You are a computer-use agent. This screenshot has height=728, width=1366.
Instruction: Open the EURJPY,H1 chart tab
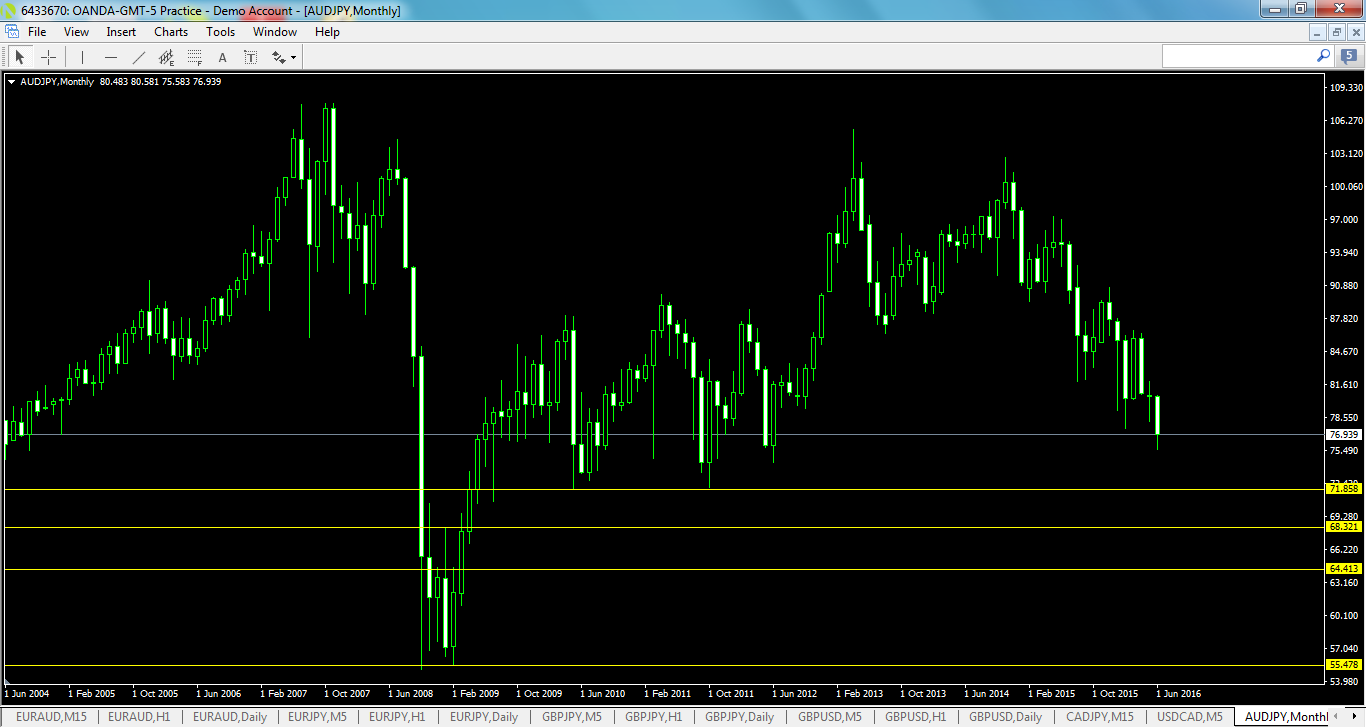coord(397,717)
